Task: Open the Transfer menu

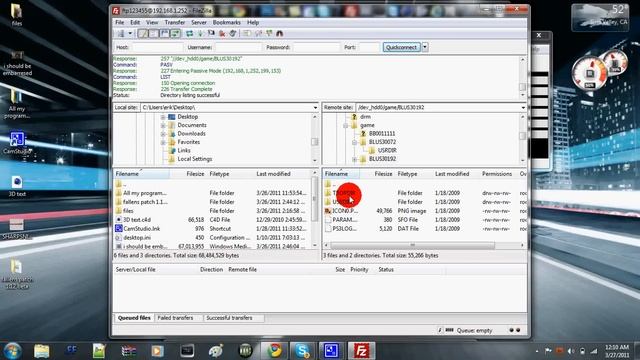Action: [175, 22]
